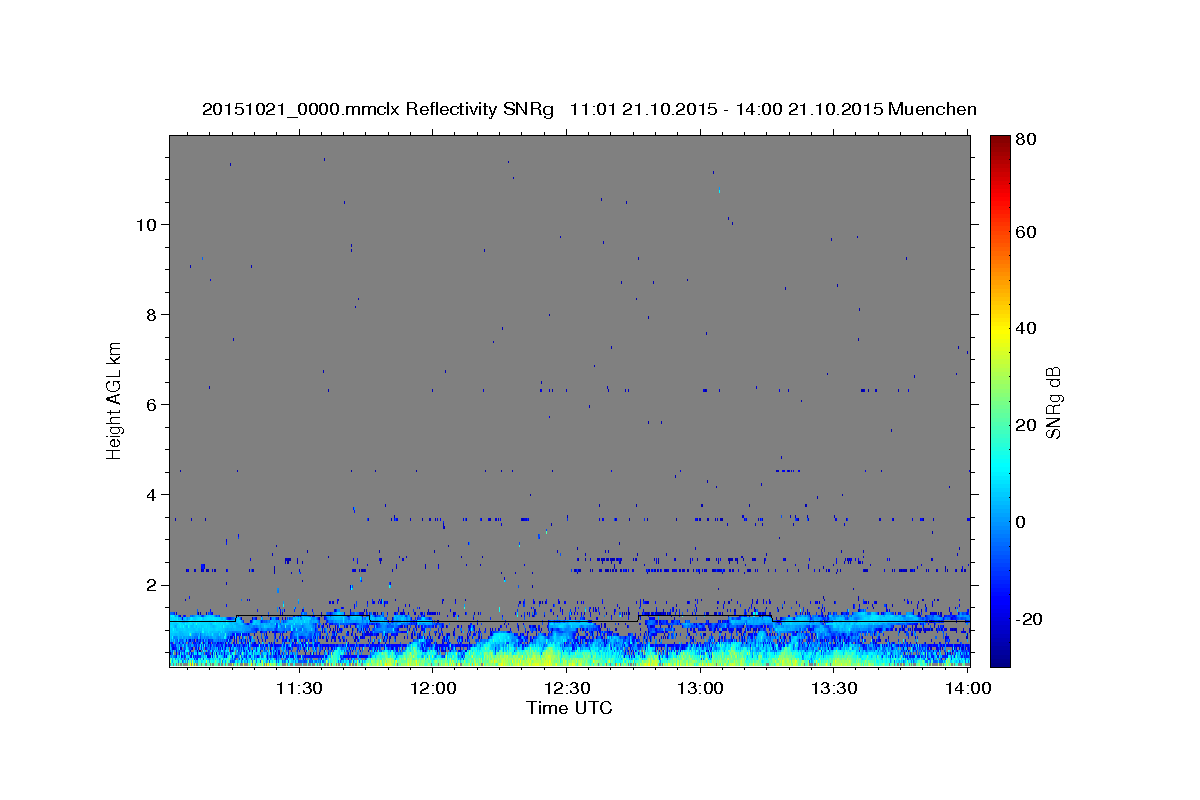
Task: Click the dark red top of the colorbar
Action: (1000, 141)
